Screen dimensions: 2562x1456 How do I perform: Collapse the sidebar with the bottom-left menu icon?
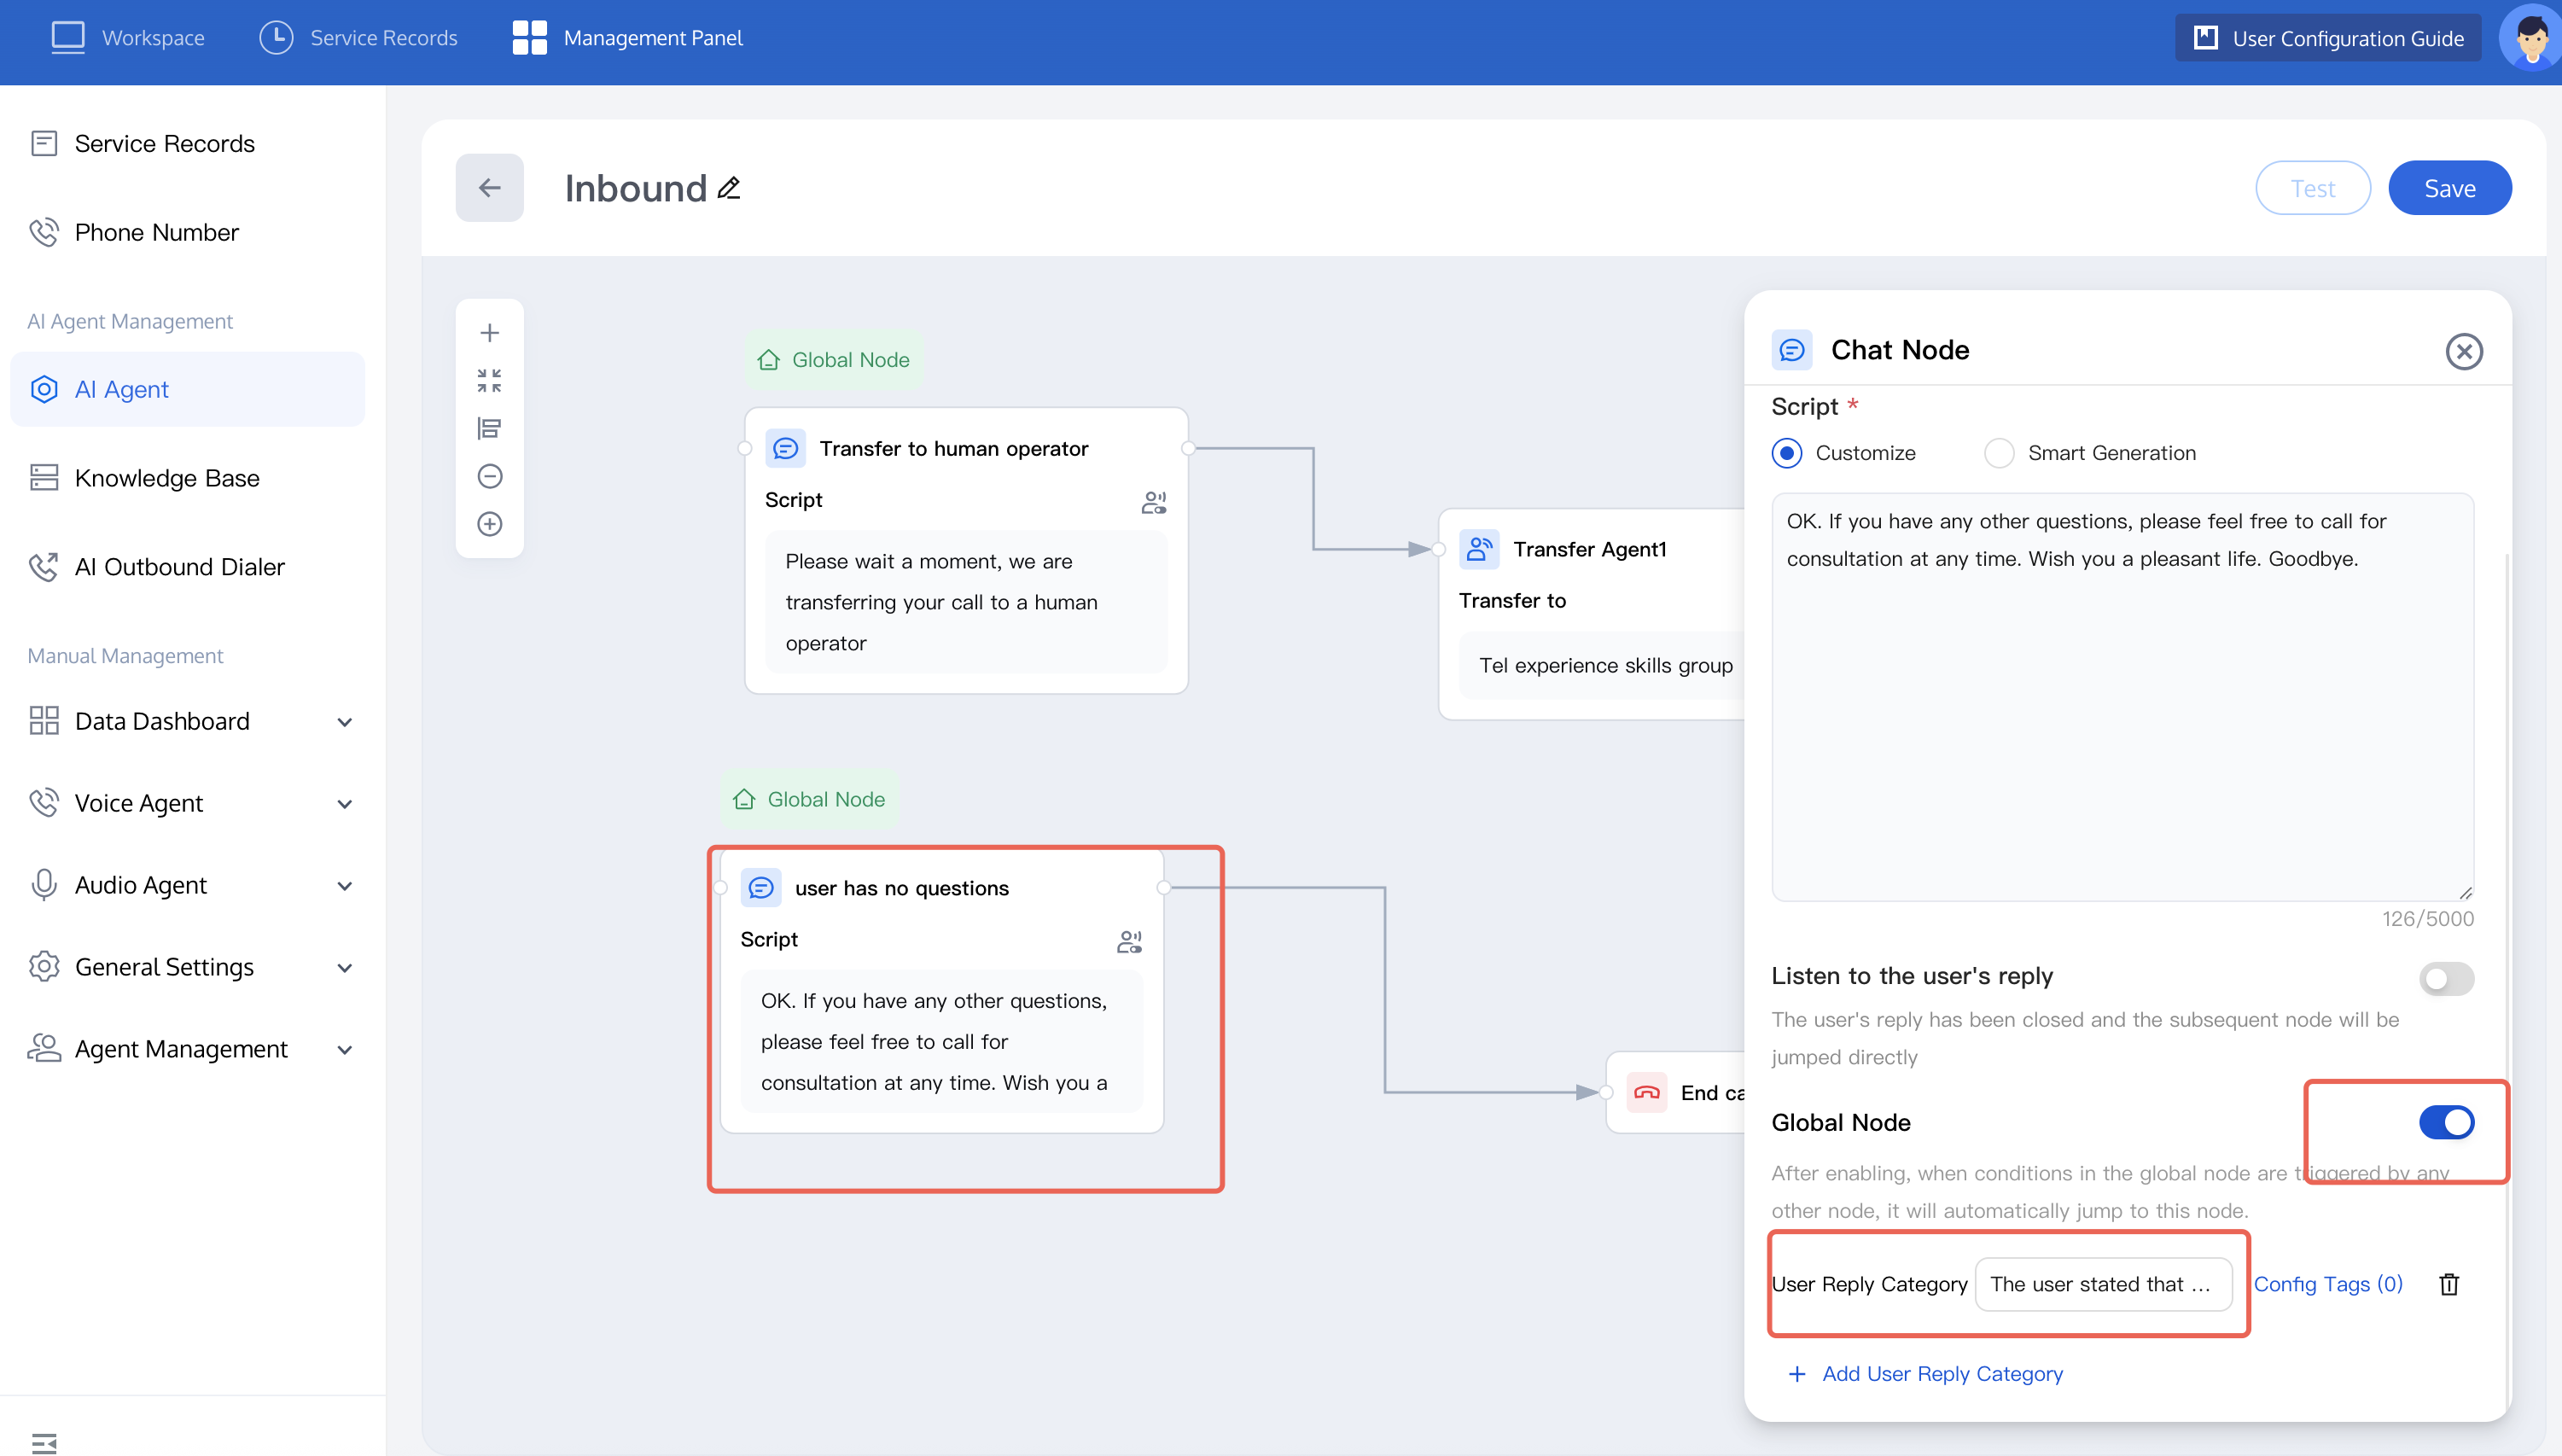tap(44, 1442)
